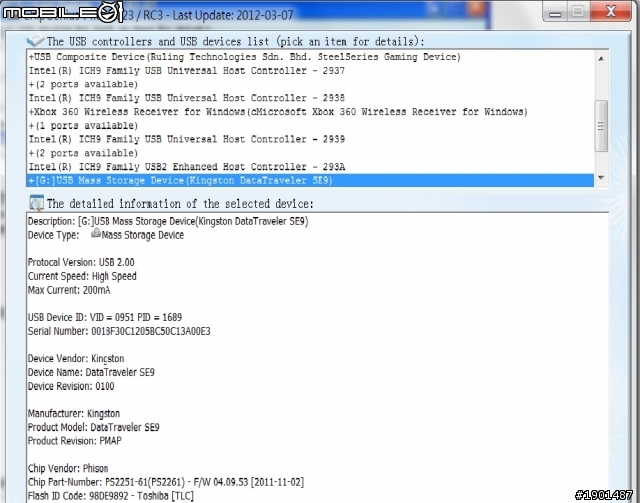The image size is (640, 503).
Task: Click the USB devices list header icon
Action: [x=35, y=41]
